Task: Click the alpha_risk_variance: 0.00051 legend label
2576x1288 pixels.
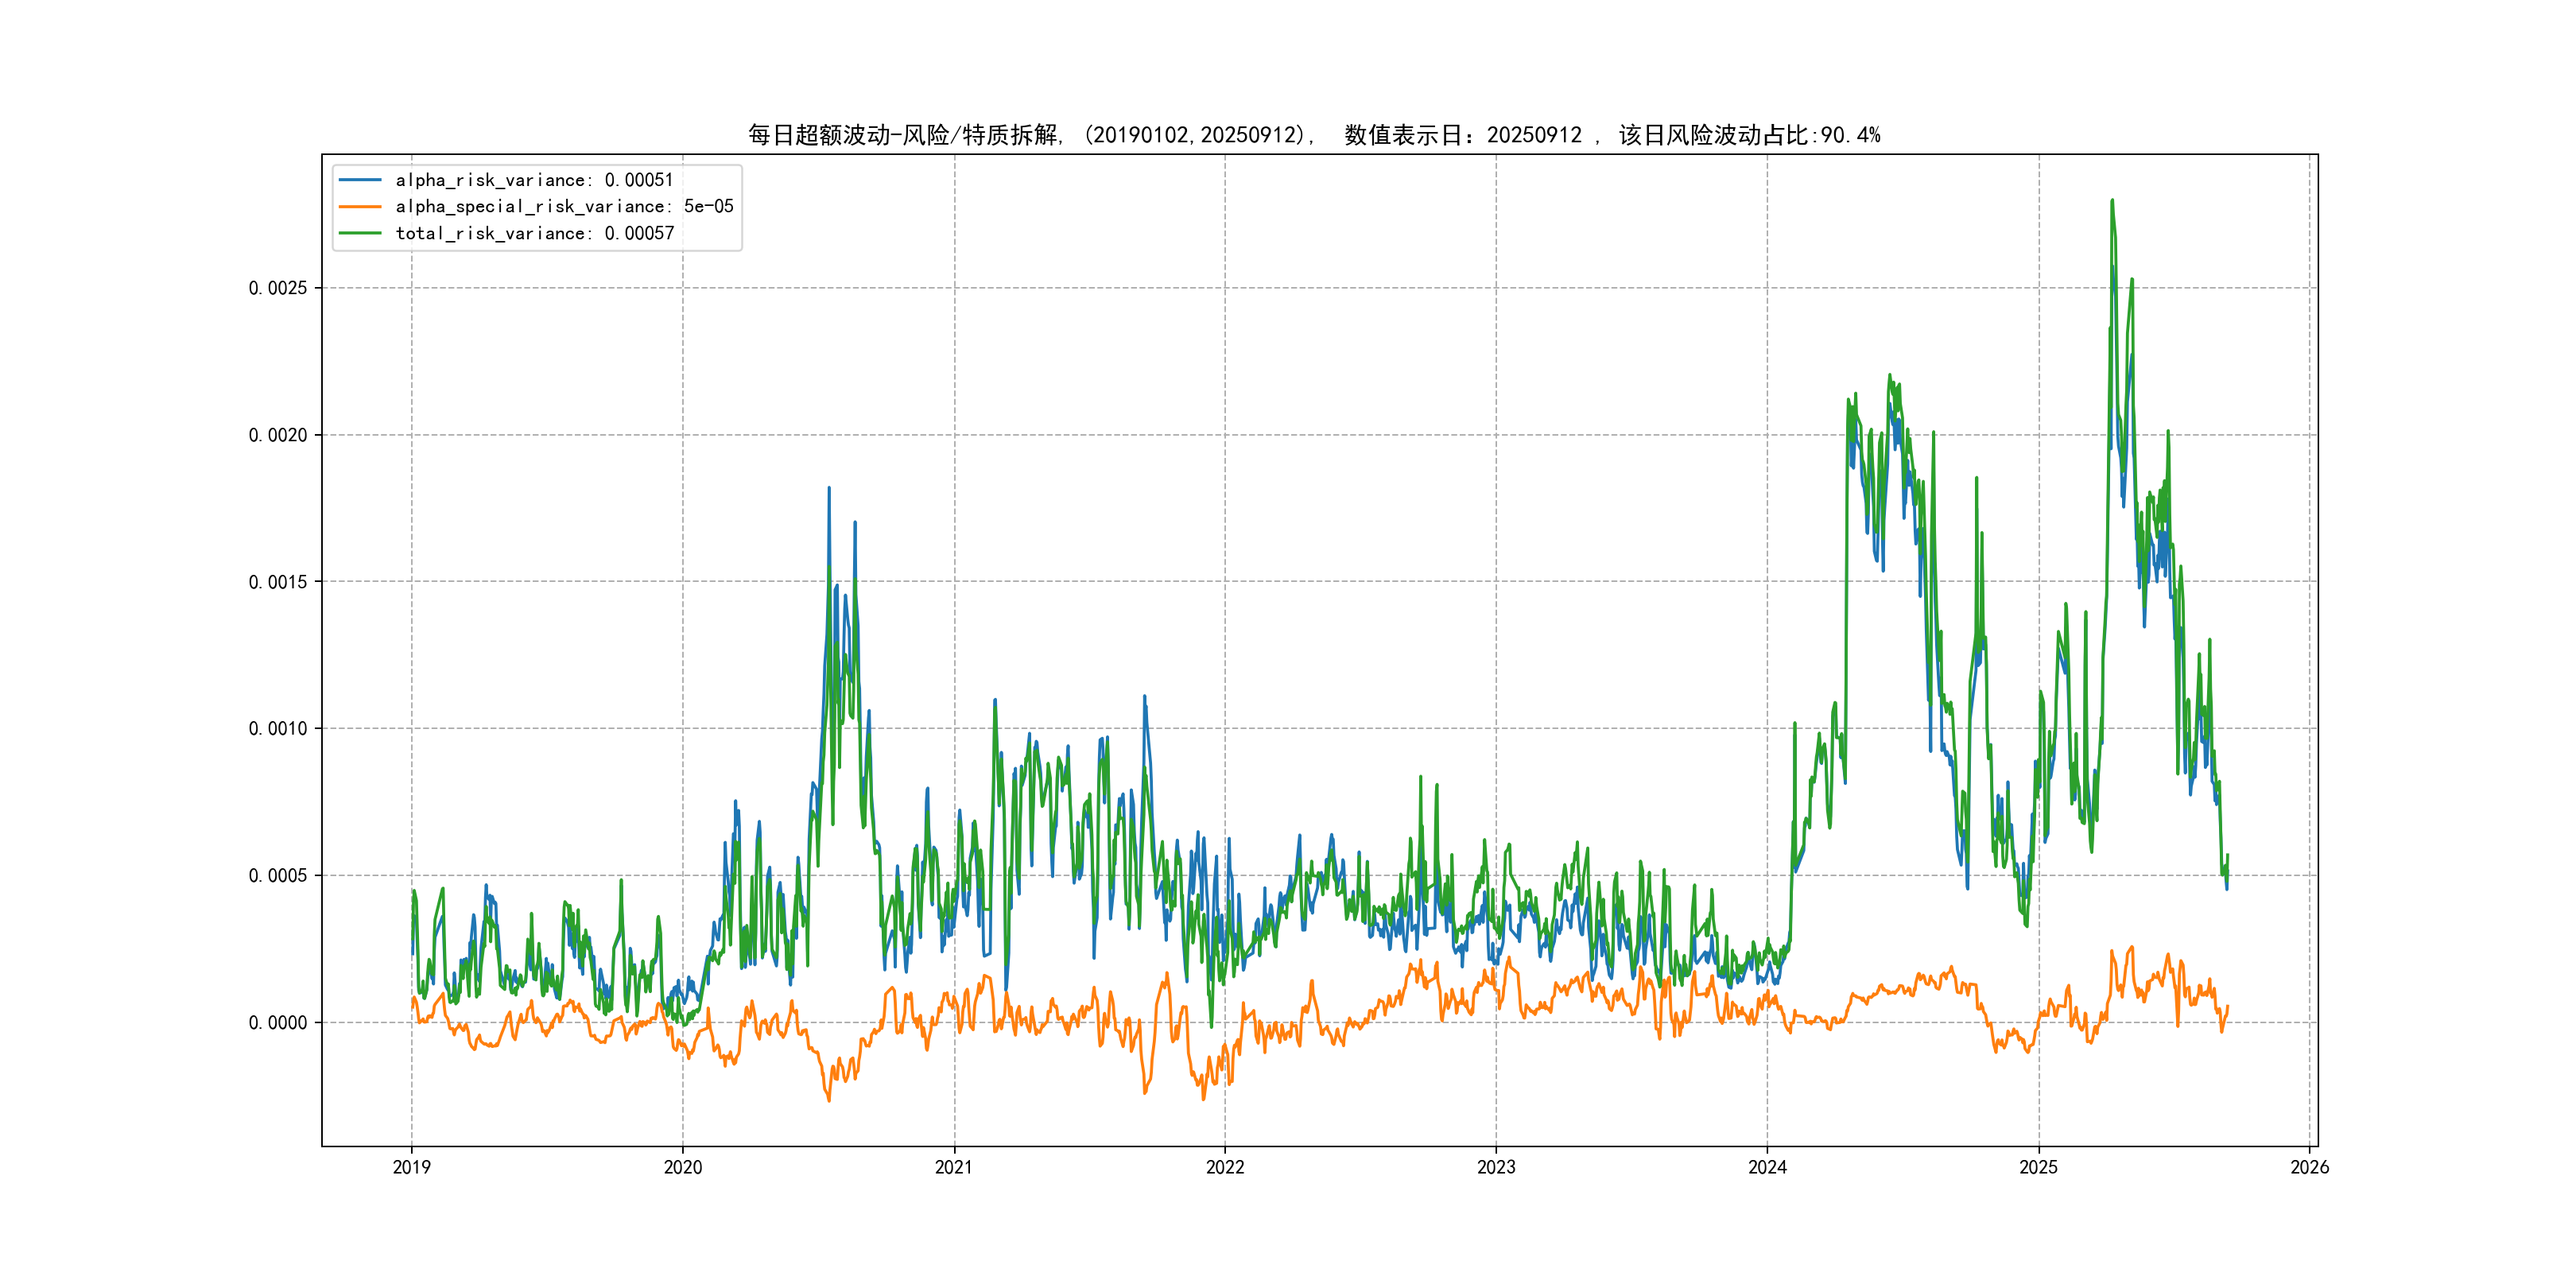Action: (534, 180)
